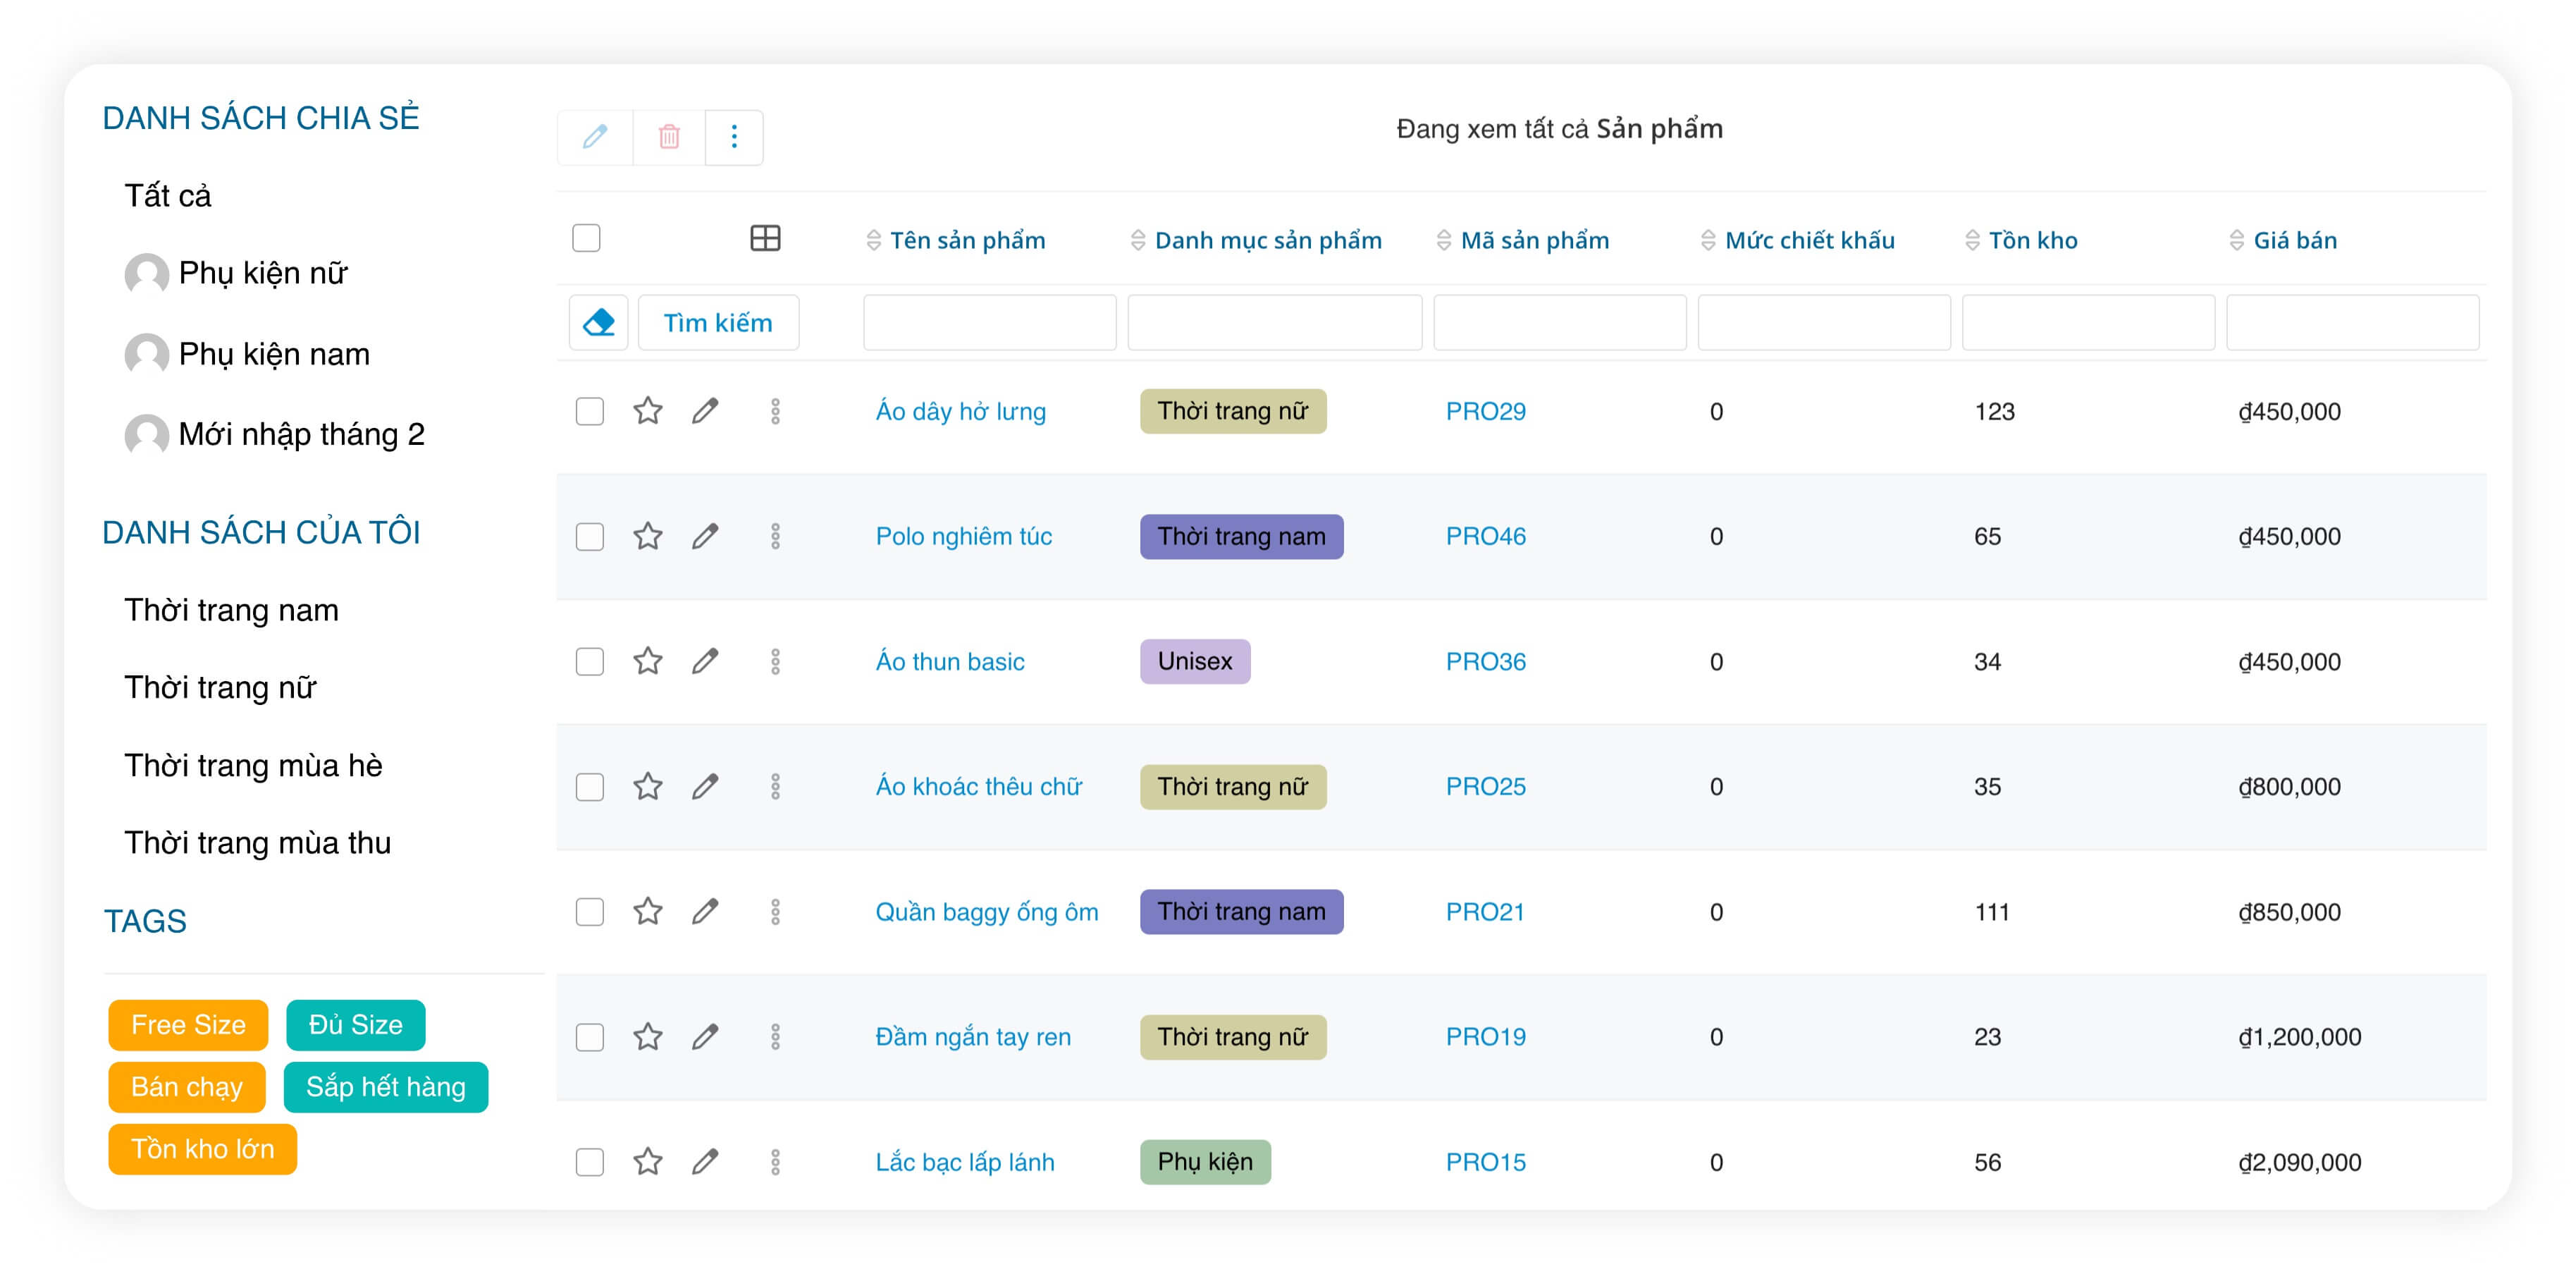Image resolution: width=2576 pixels, height=1274 pixels.
Task: Filter by the Free Size tag
Action: click(x=188, y=1024)
